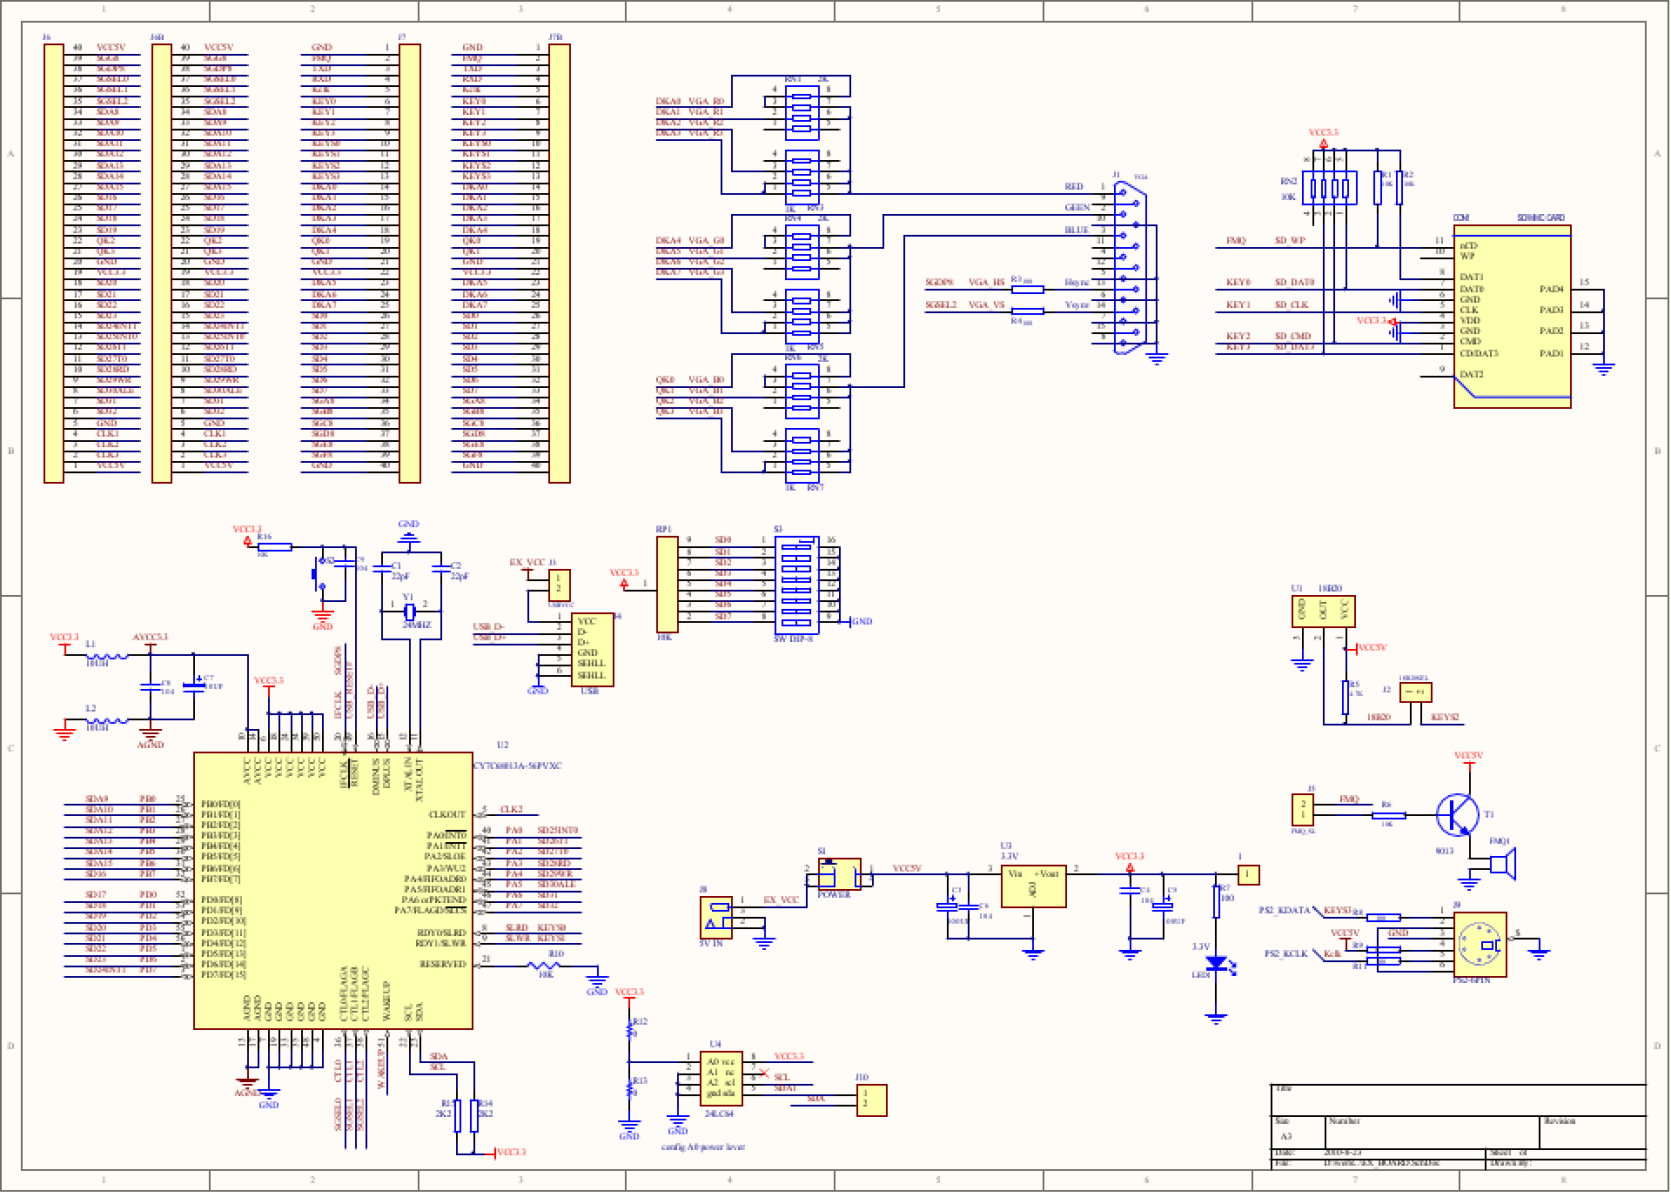Click the J7 header connector strip

(409, 263)
